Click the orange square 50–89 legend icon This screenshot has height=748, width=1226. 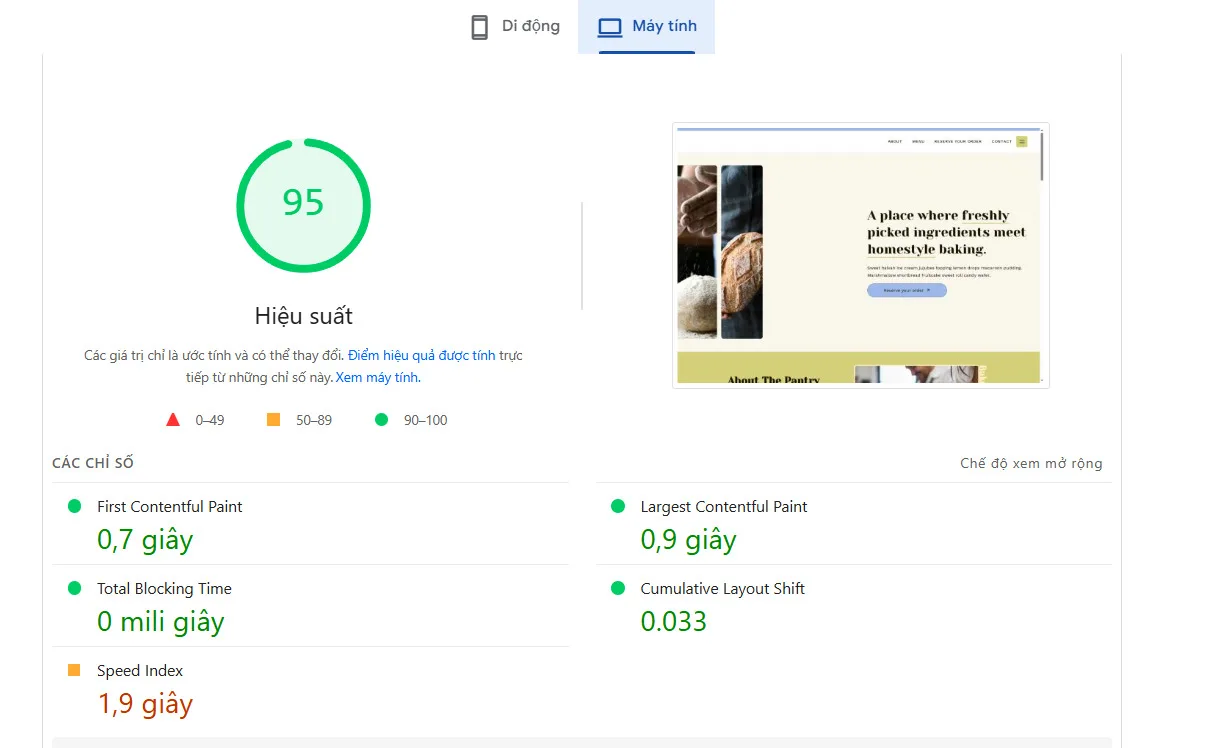pos(273,419)
